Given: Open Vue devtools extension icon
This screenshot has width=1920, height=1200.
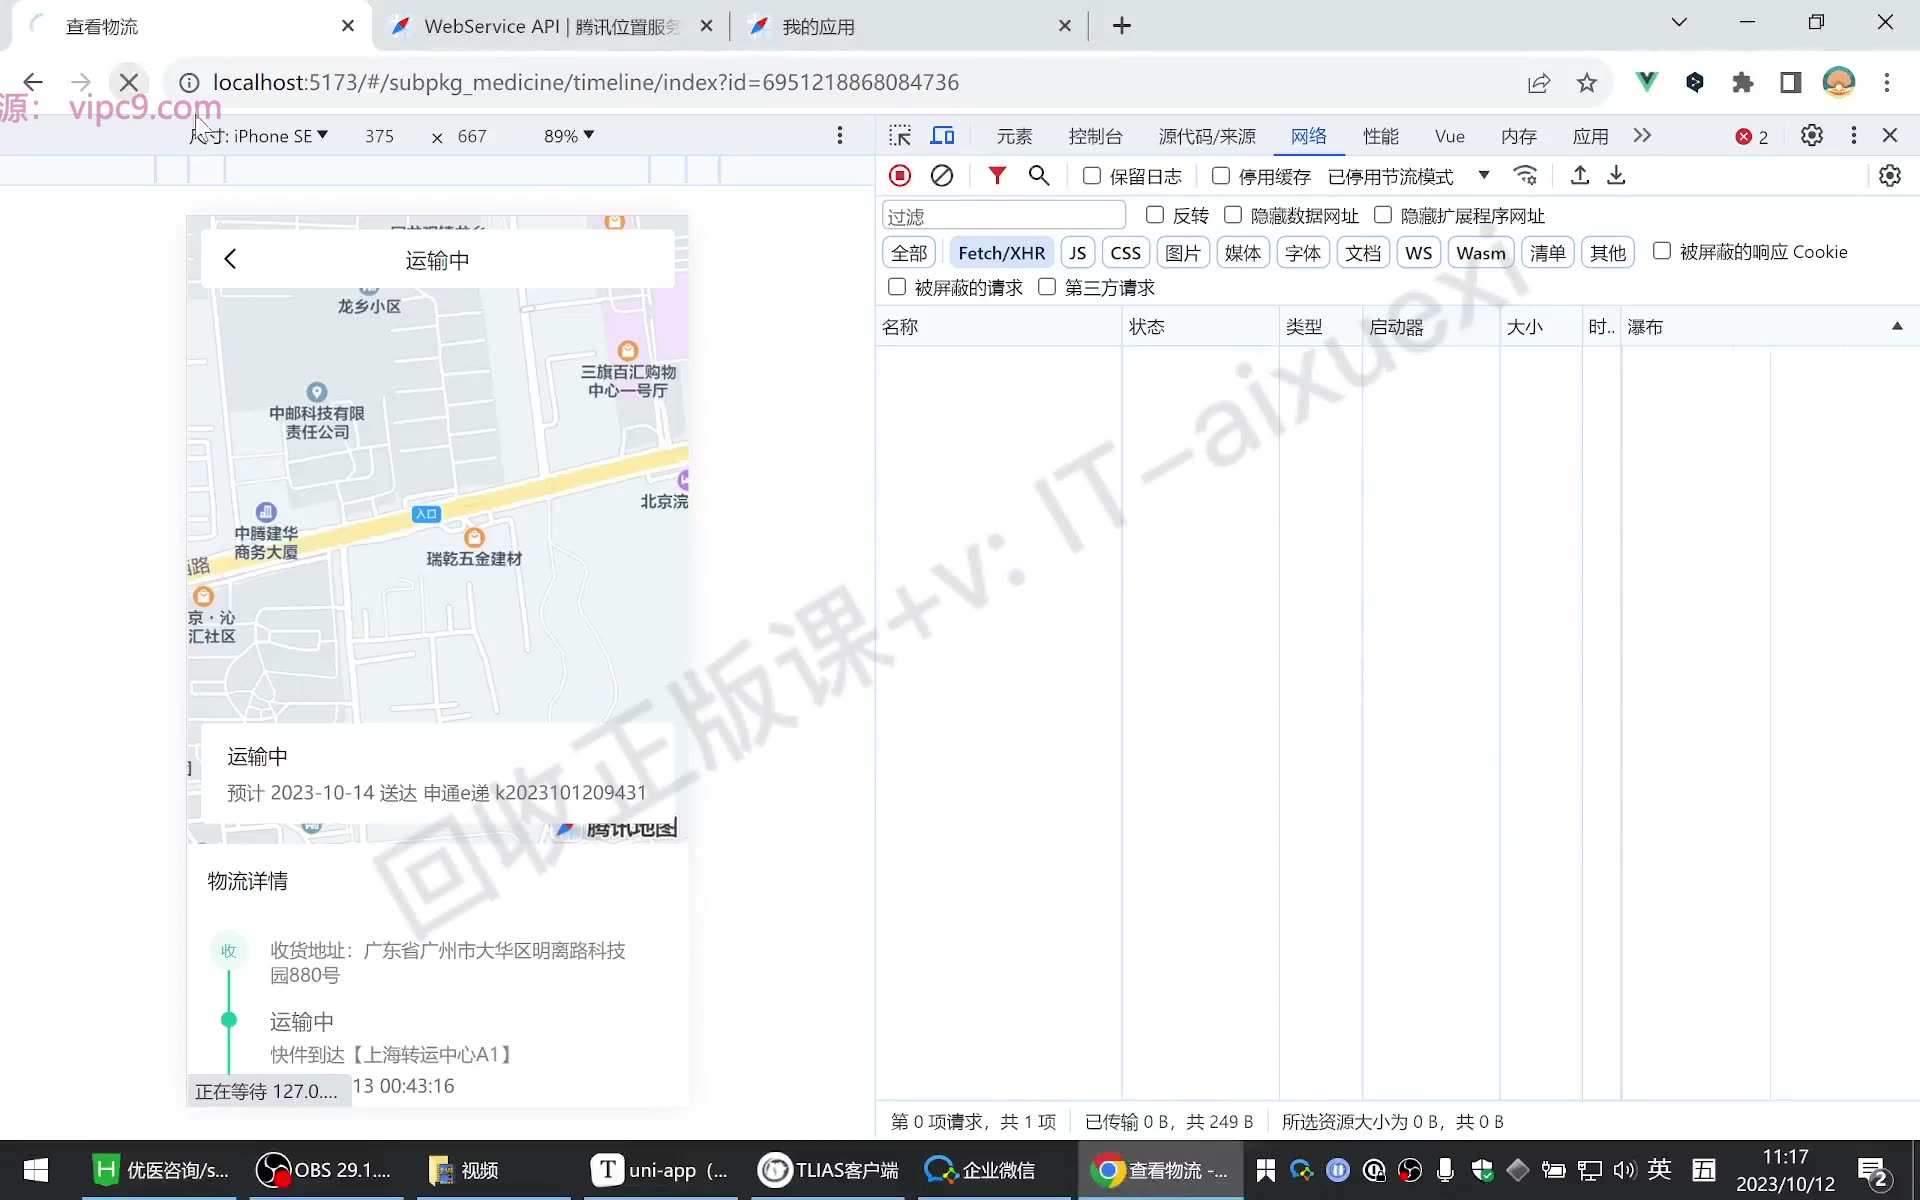Looking at the screenshot, I should (1646, 82).
